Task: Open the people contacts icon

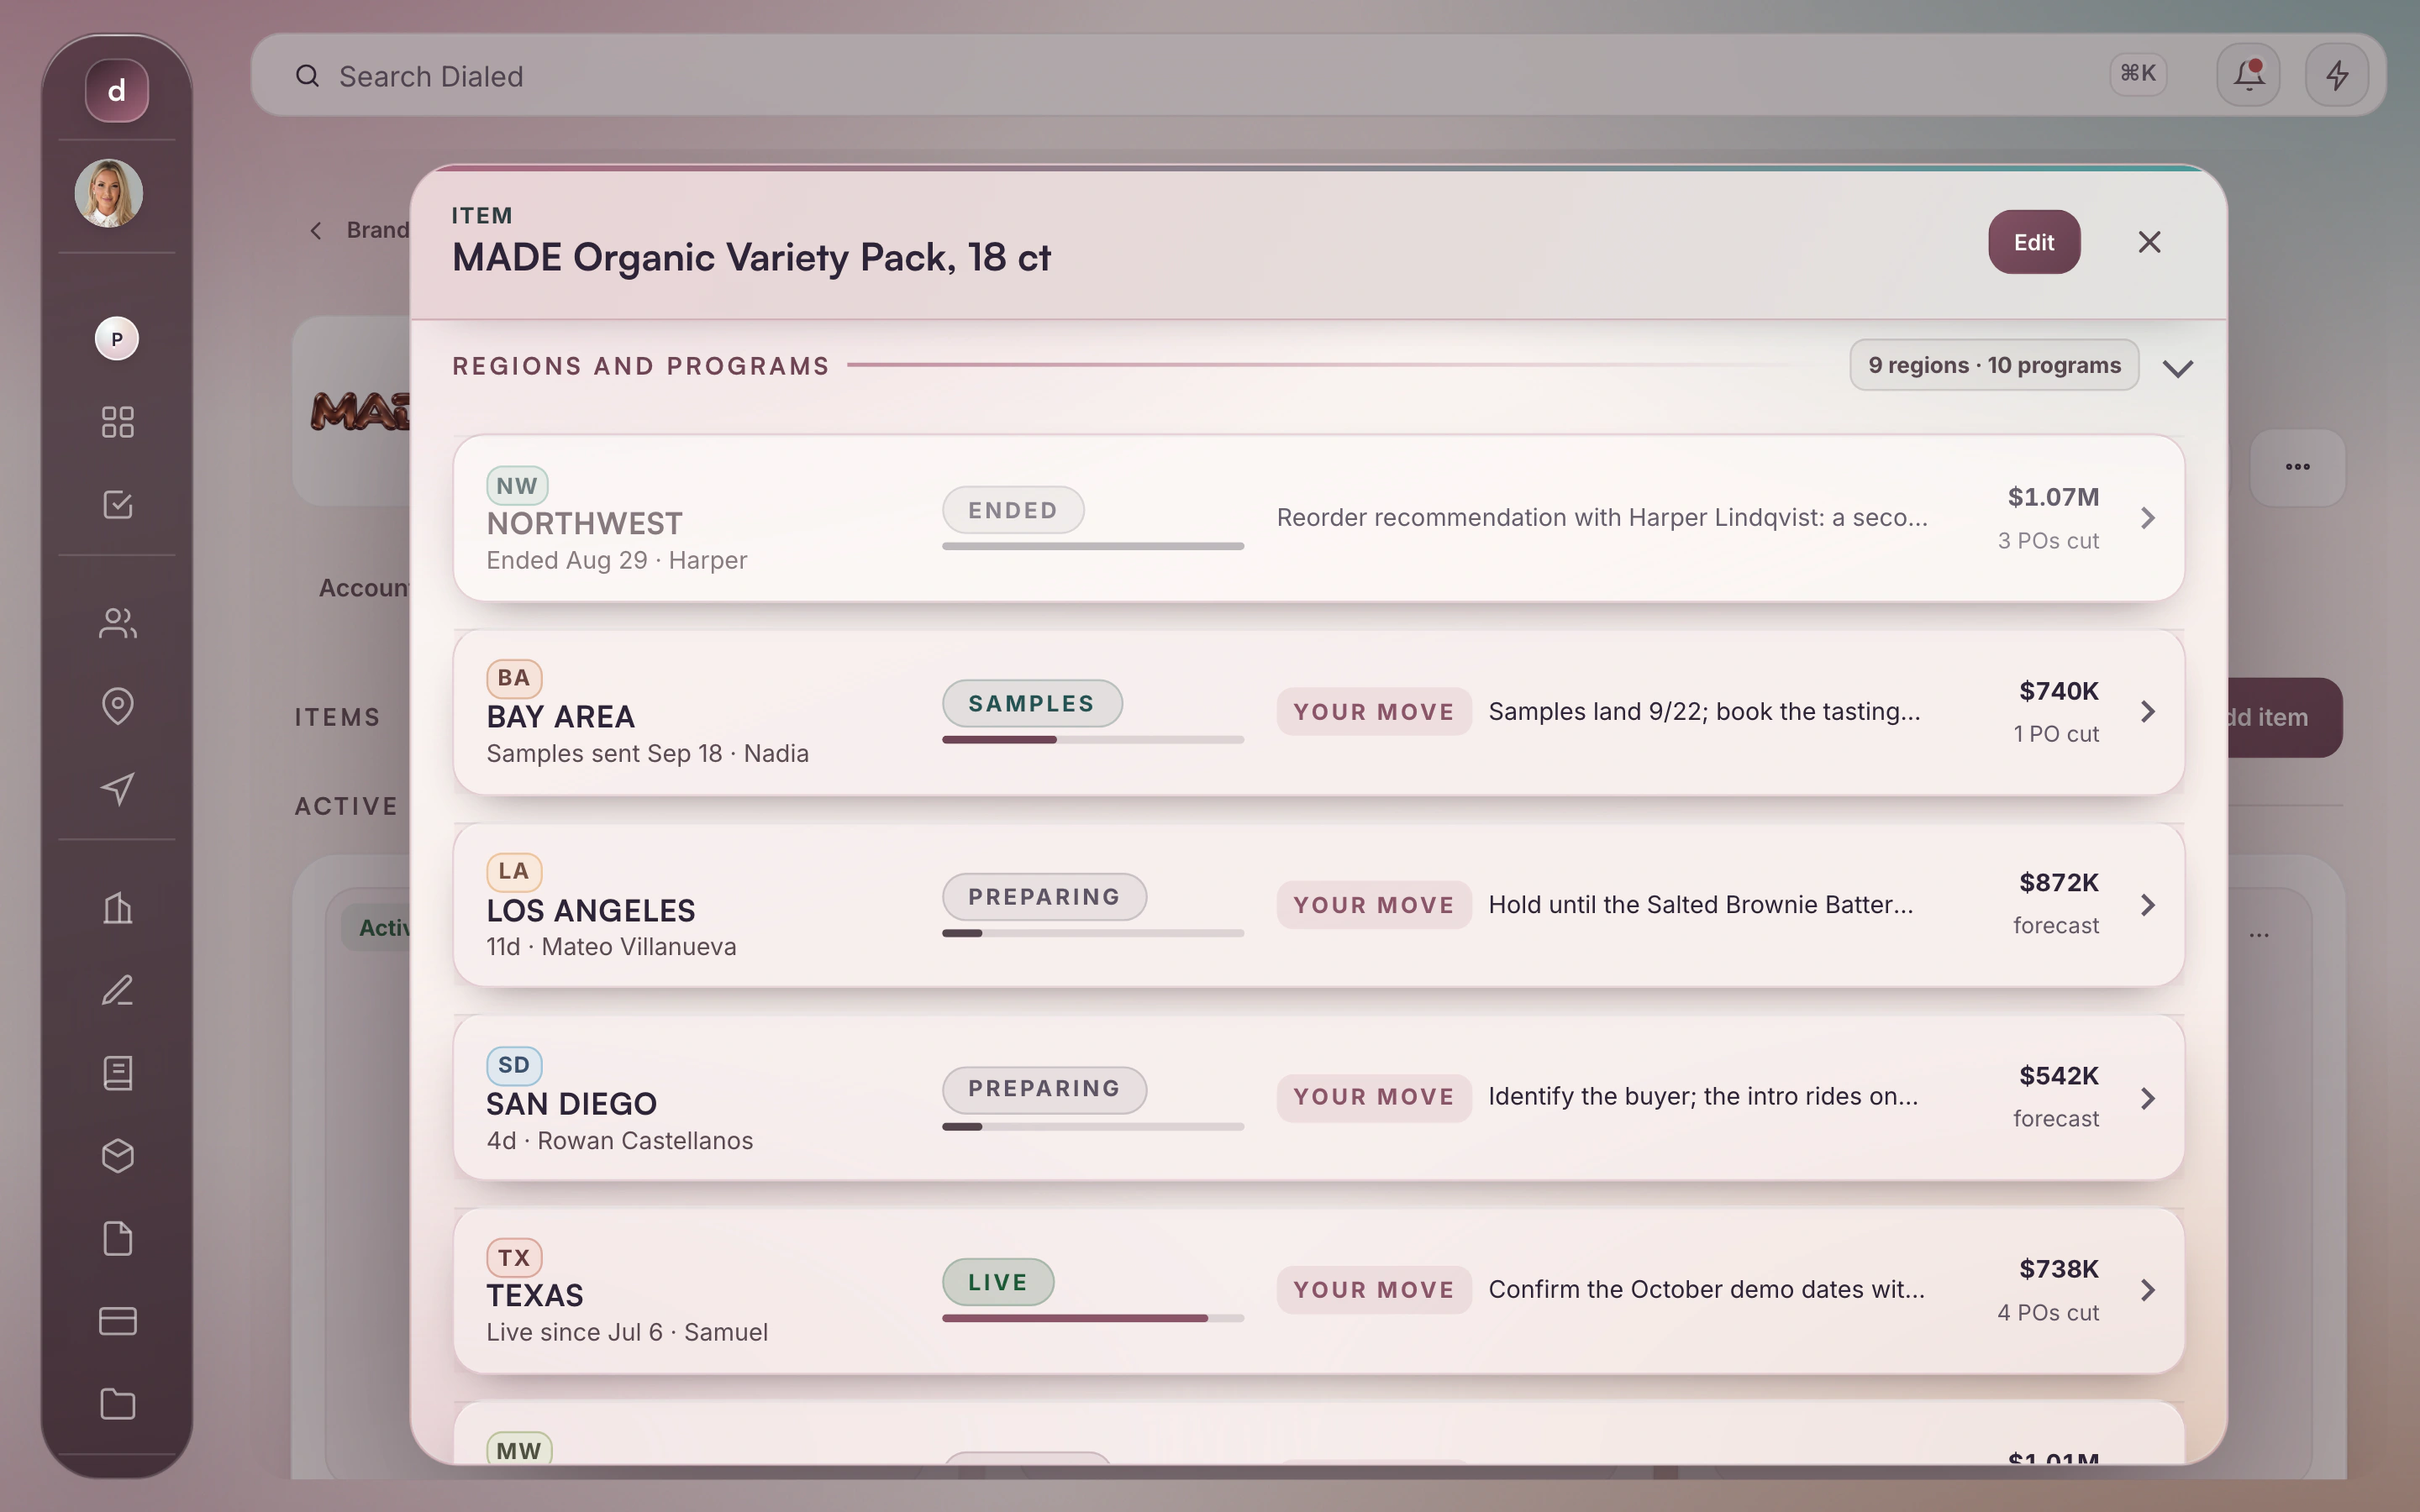Action: [118, 623]
